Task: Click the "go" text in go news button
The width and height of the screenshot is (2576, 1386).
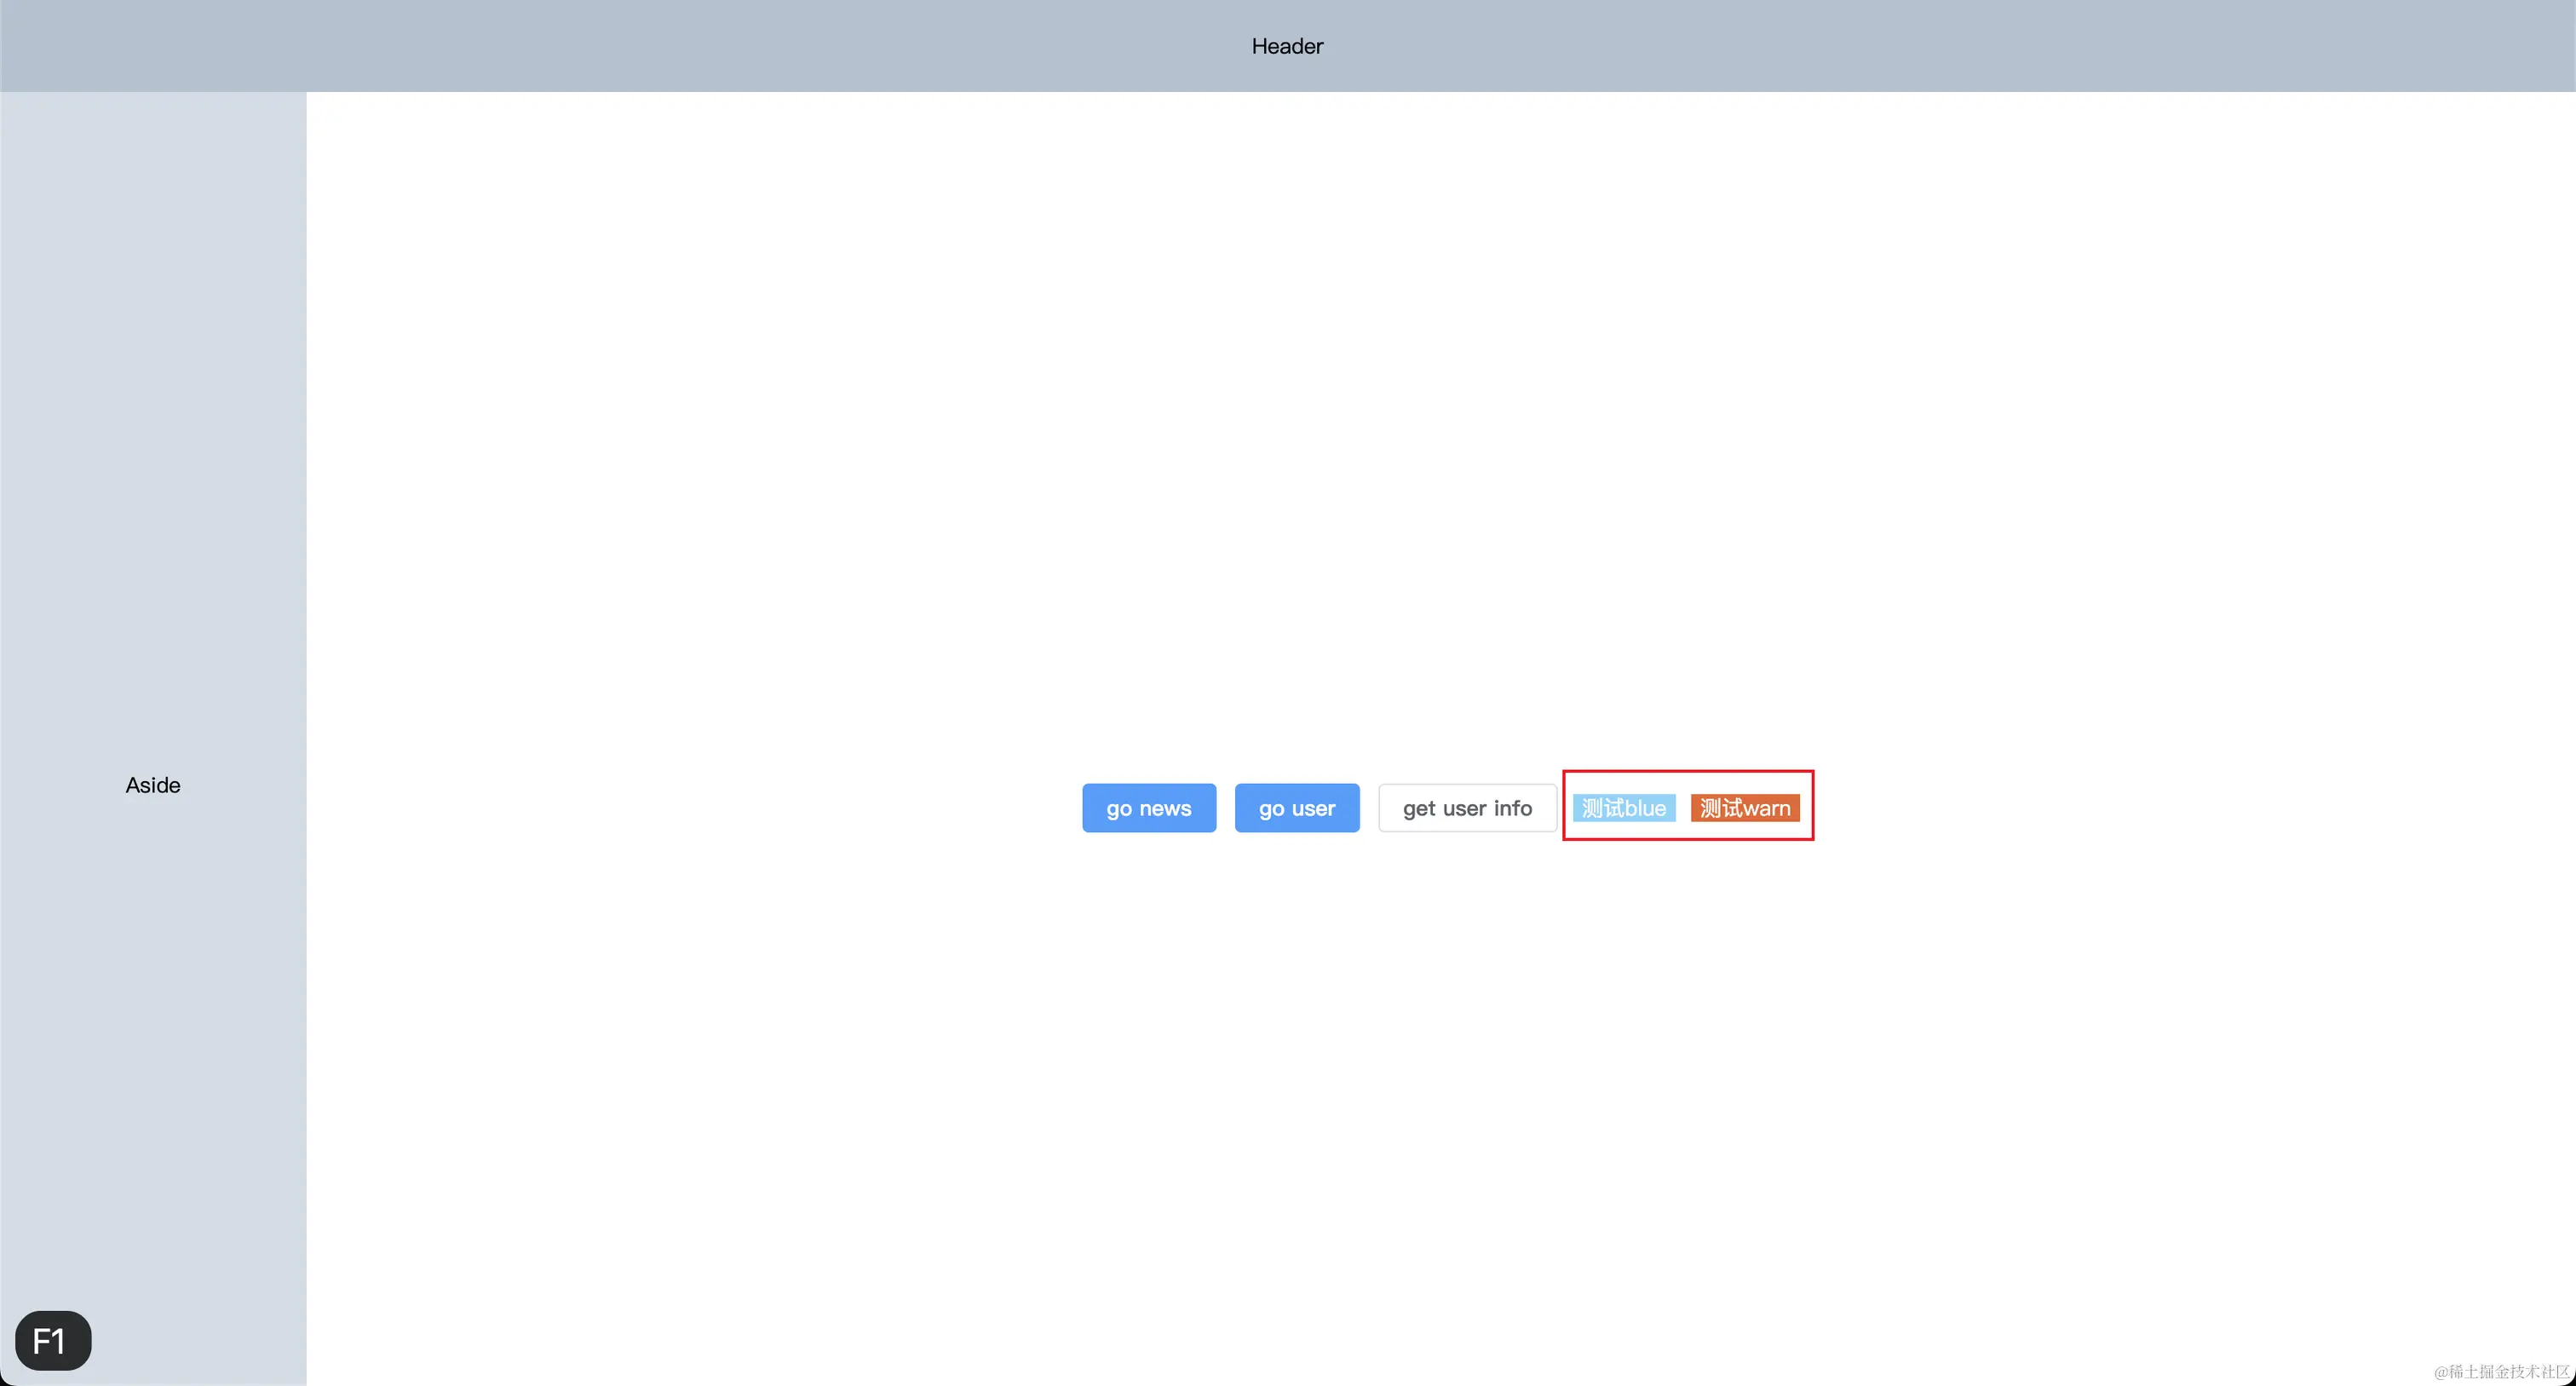Action: tap(1119, 809)
